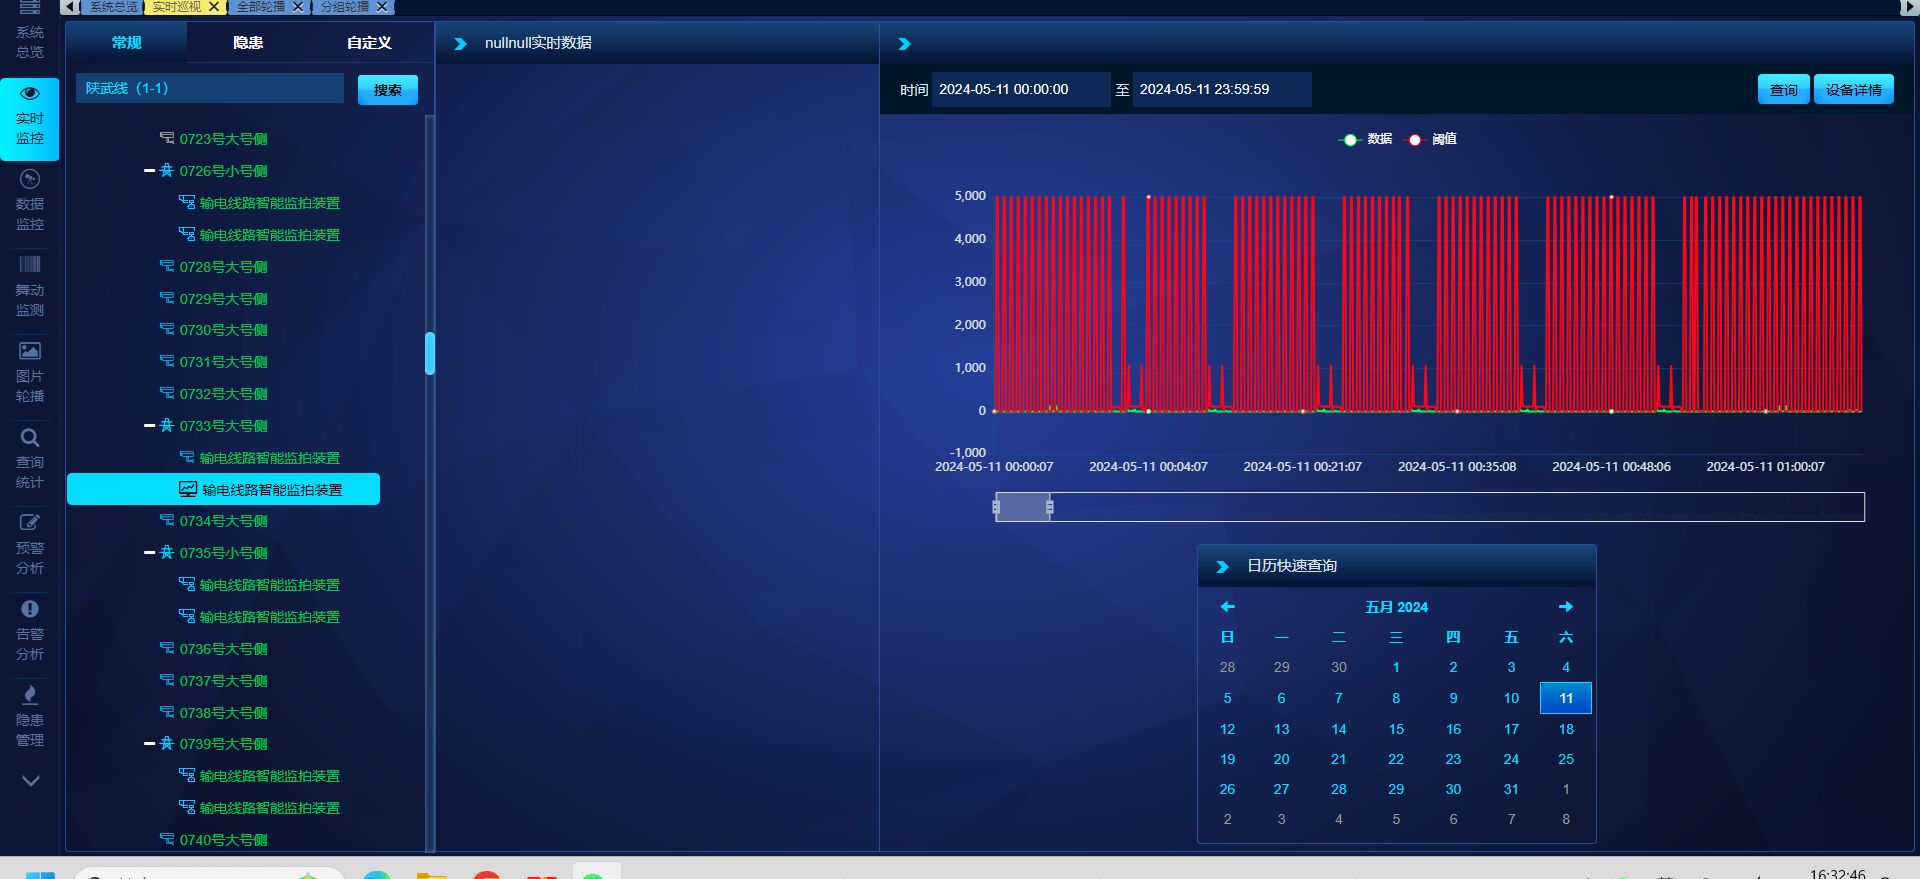1920x879 pixels.
Task: Toggle 阈值 series in chart legend
Action: point(1431,139)
